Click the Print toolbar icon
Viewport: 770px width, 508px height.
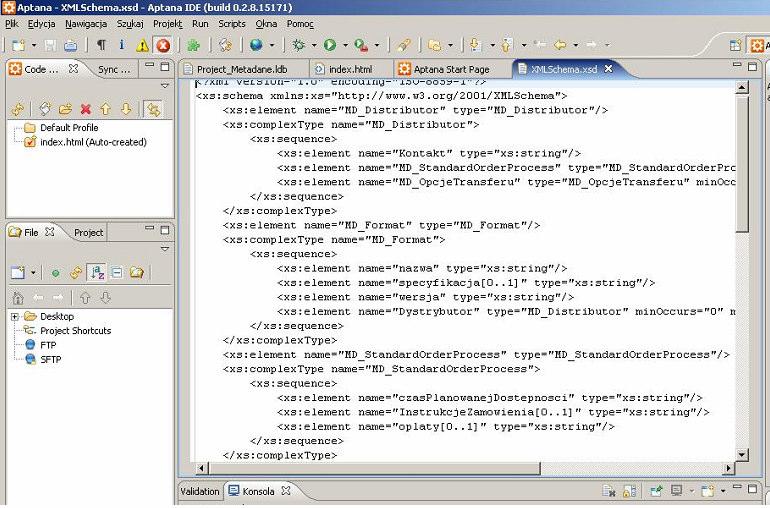coord(71,45)
